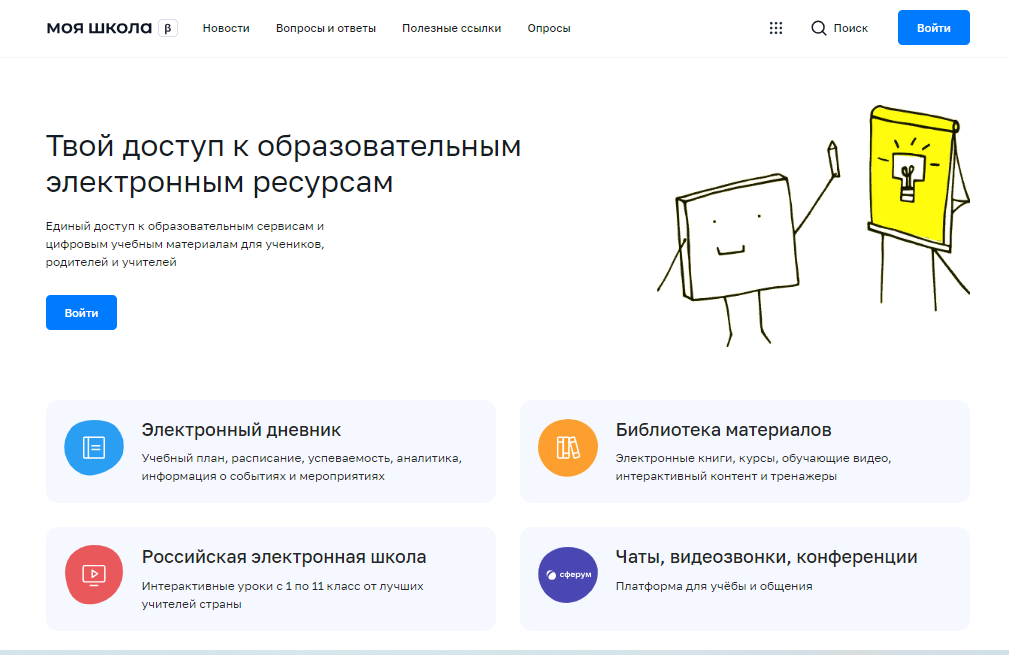Go to Полезные ссылки page

(452, 28)
